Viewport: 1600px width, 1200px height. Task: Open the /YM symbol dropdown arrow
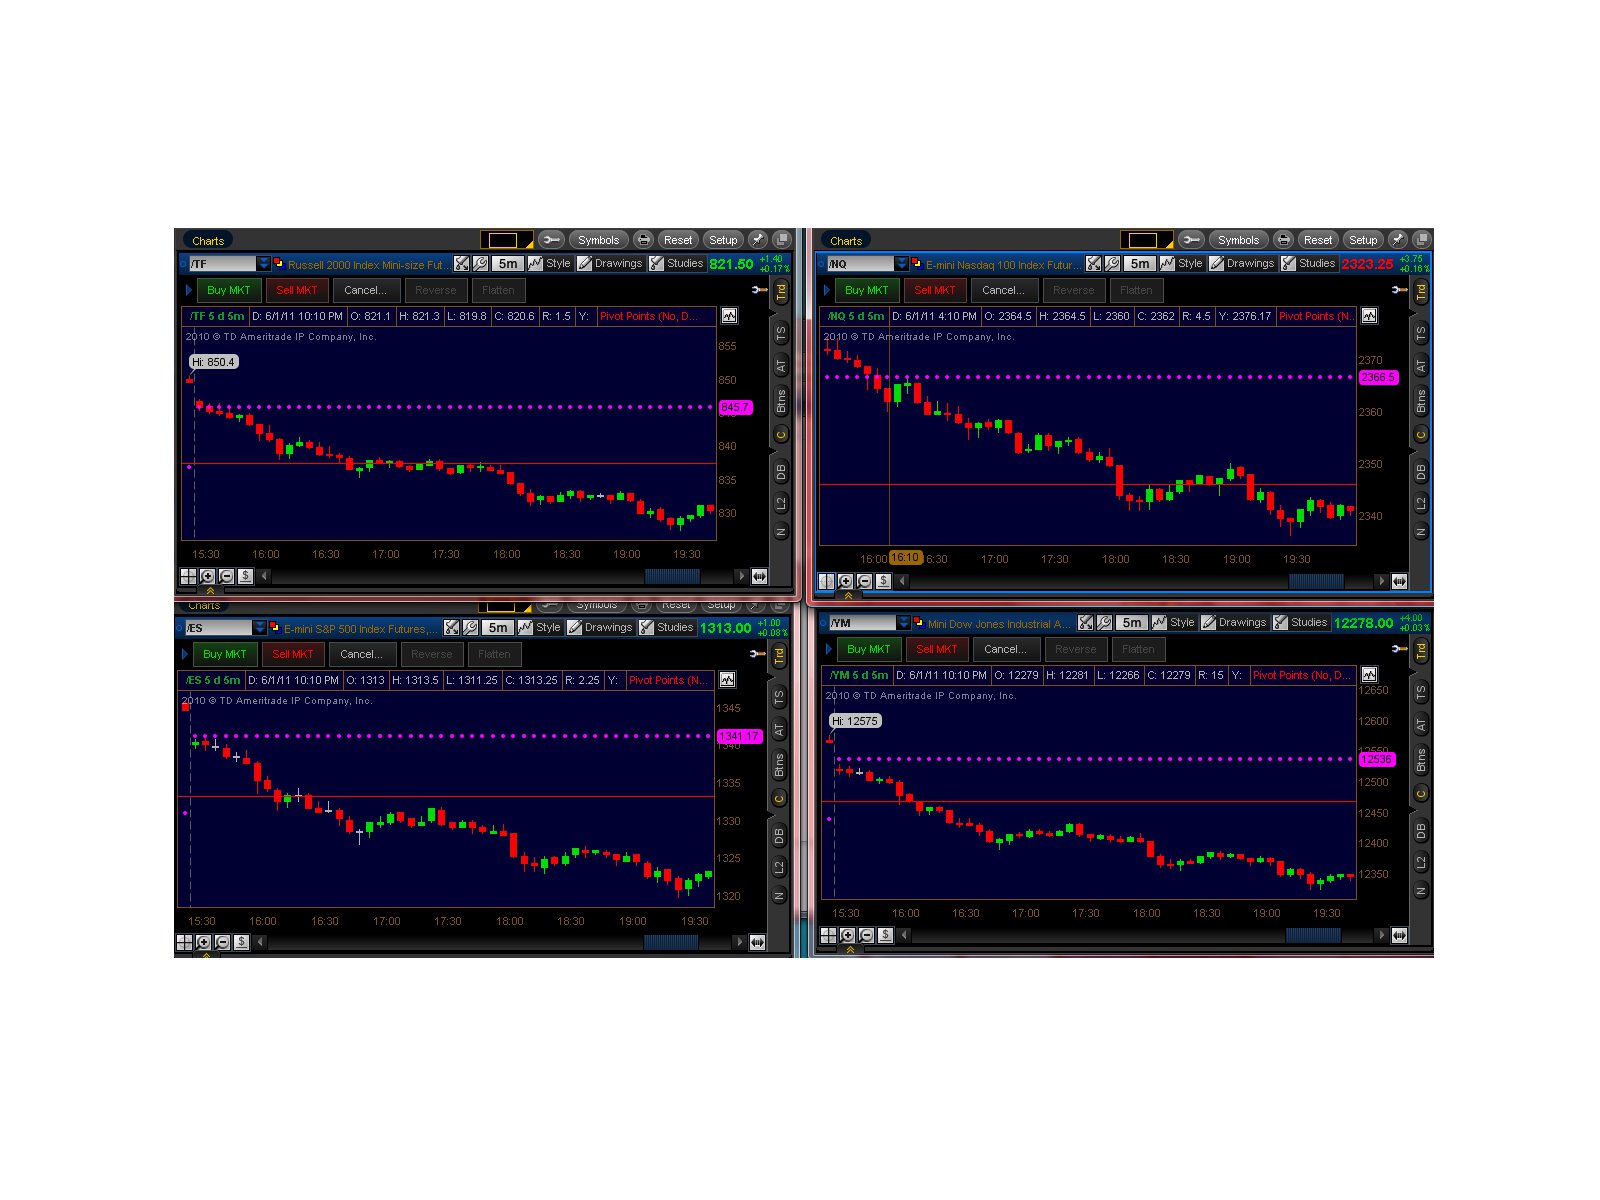(x=903, y=623)
